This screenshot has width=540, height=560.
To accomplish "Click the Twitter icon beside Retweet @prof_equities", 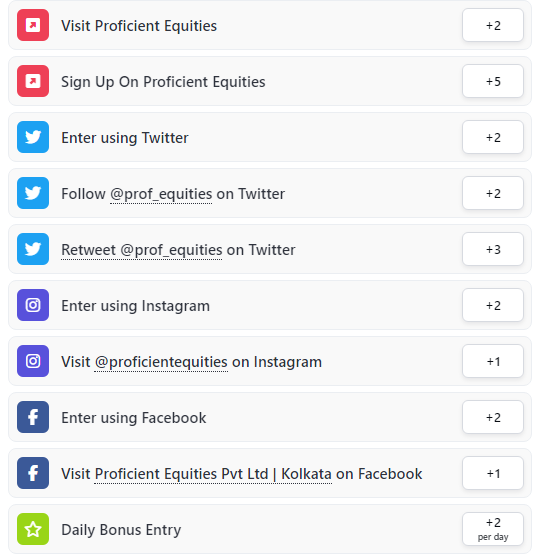I will [x=33, y=249].
